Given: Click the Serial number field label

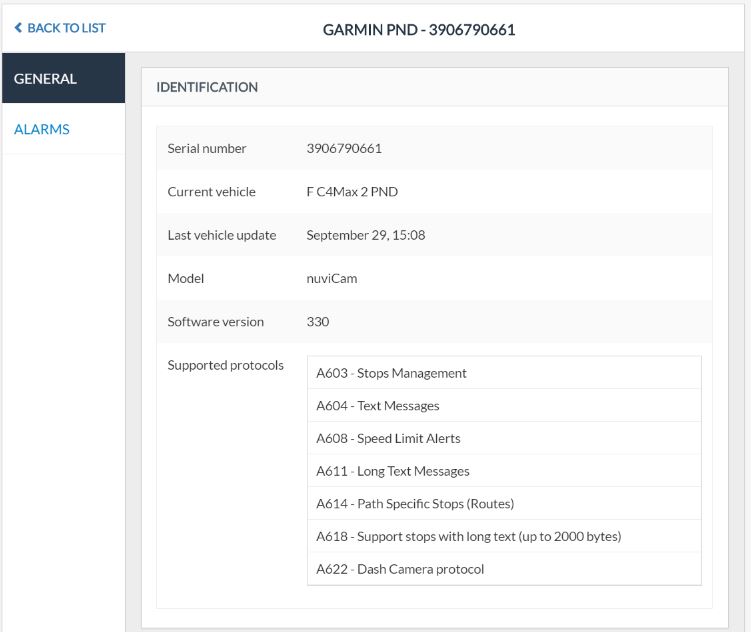Looking at the screenshot, I should (207, 148).
